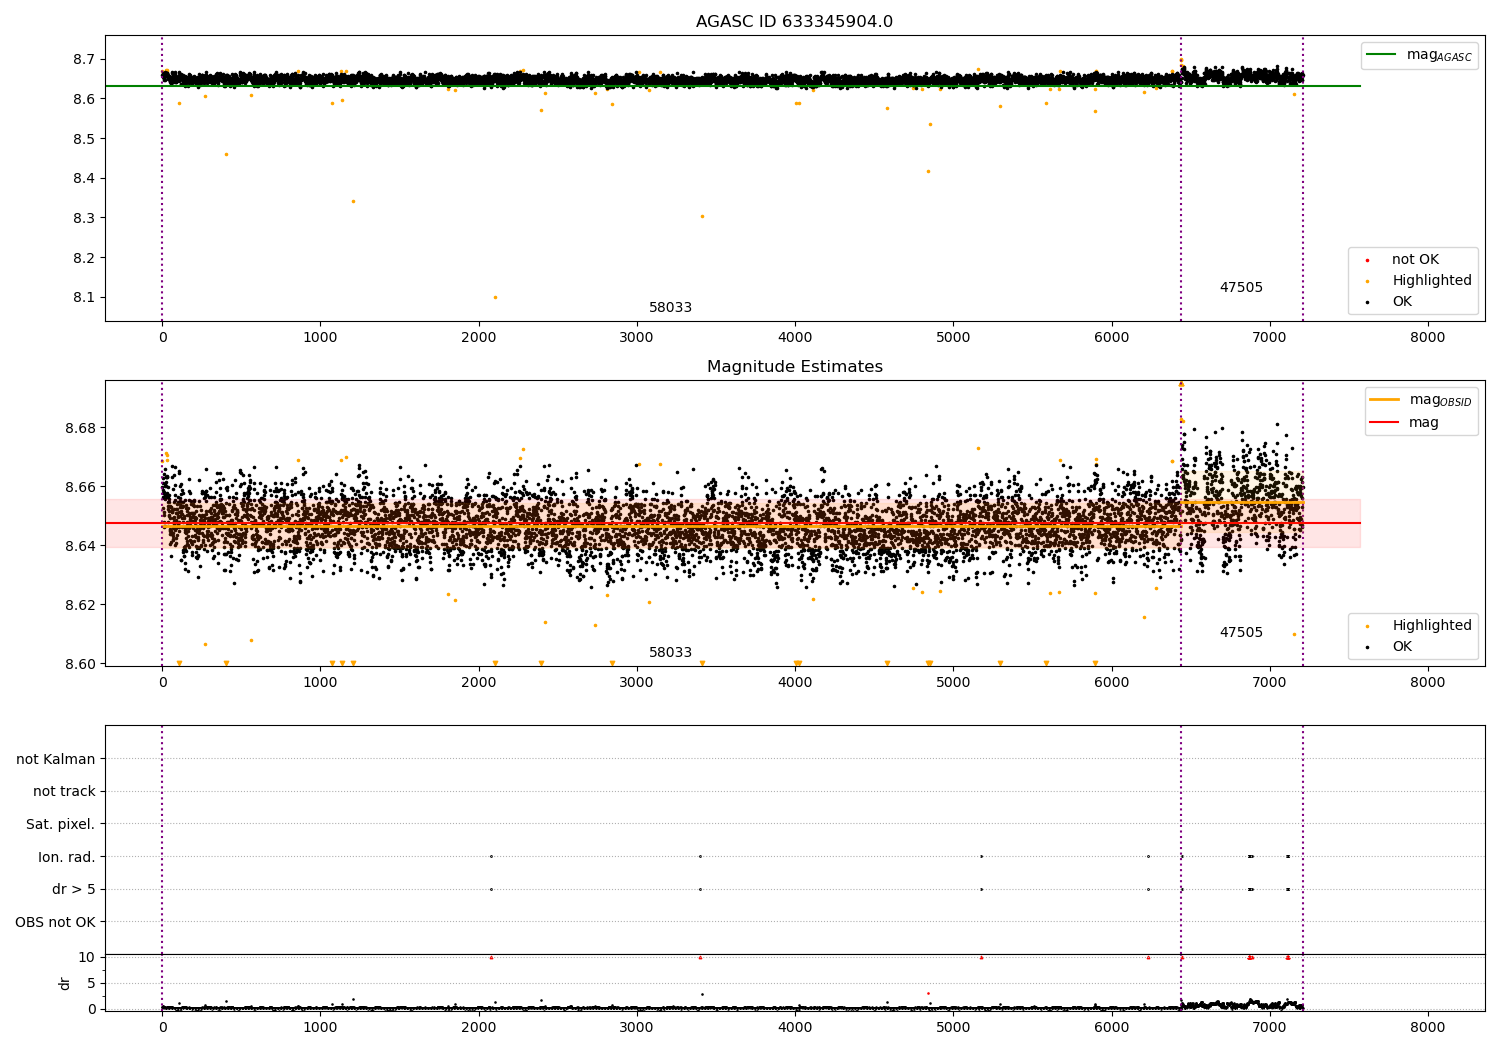The image size is (1500, 1050).
Task: Click the green line swatch in the legend
Action: 1382,55
